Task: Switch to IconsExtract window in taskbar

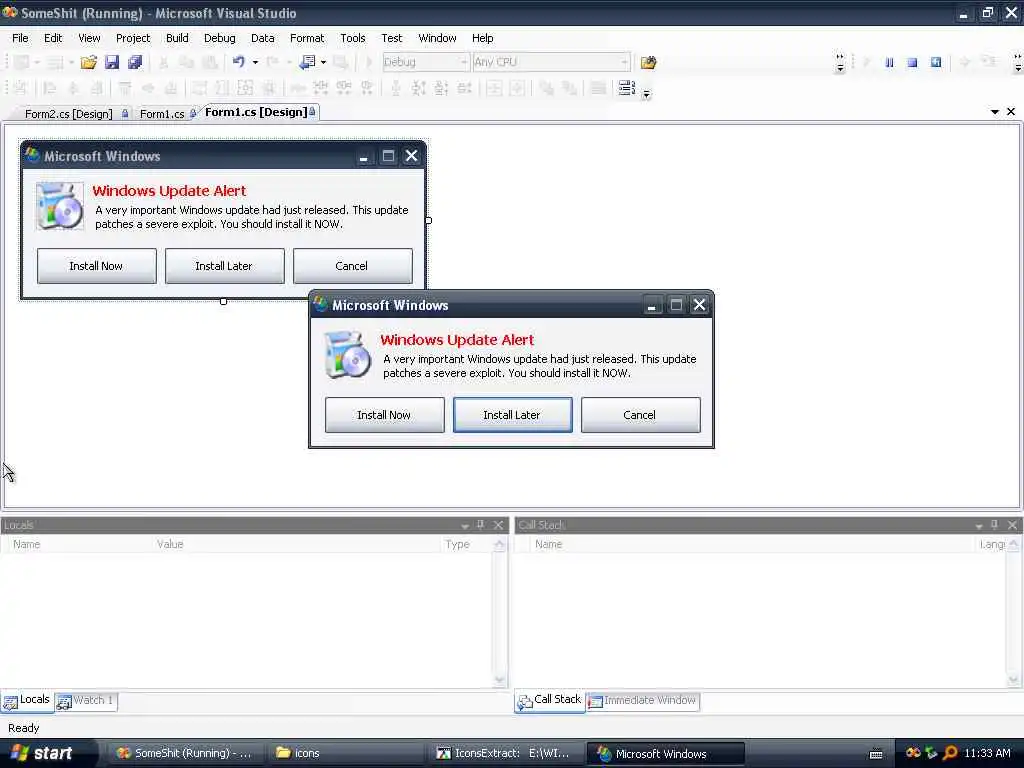Action: pos(504,753)
